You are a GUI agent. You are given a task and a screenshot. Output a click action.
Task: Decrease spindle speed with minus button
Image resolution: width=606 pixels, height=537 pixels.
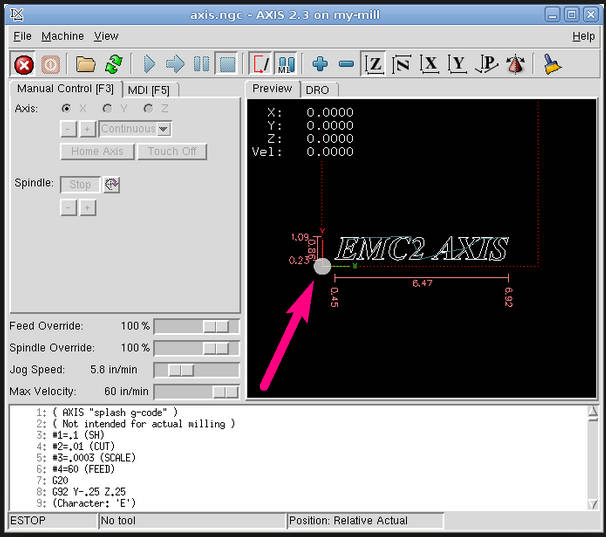(x=68, y=208)
